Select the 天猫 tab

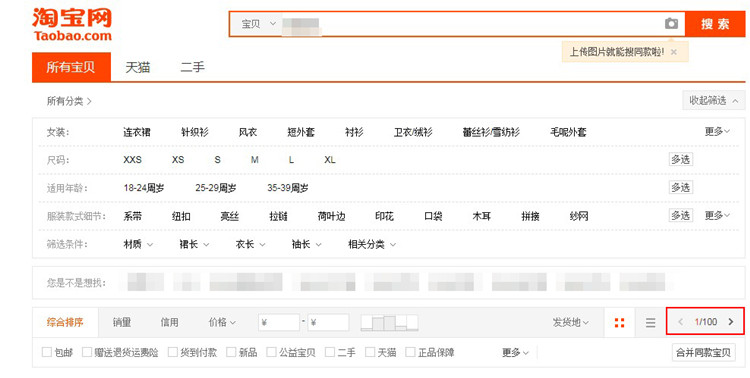click(x=138, y=67)
